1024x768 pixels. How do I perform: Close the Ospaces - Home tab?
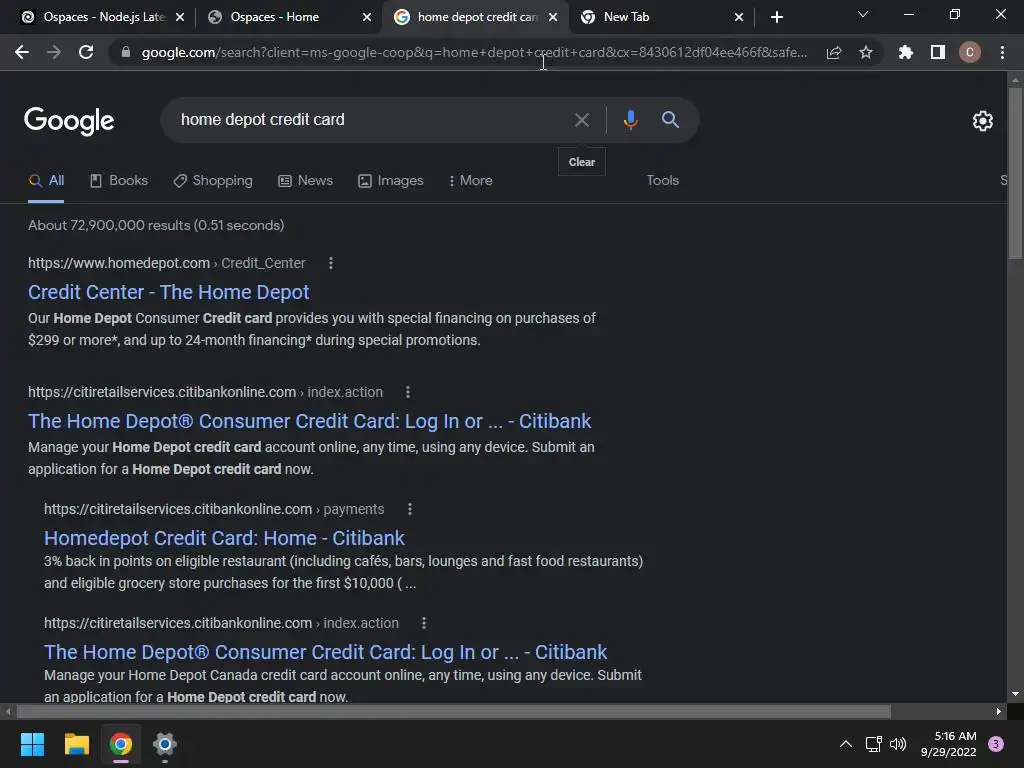[x=367, y=17]
